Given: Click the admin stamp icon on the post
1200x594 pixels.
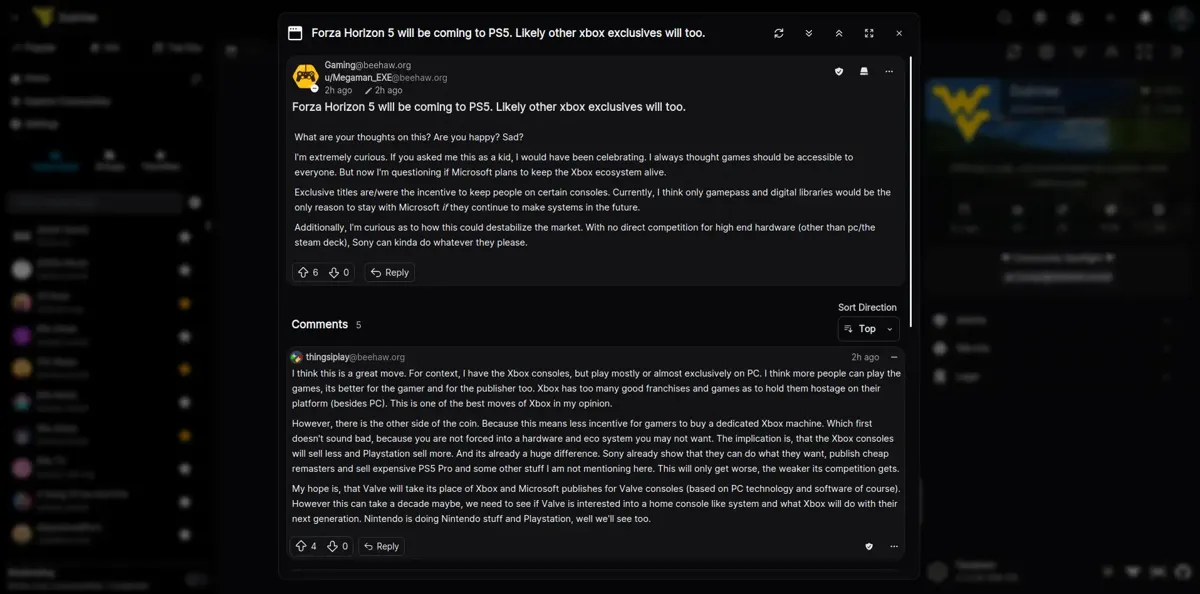Looking at the screenshot, I should pyautogui.click(x=864, y=71).
